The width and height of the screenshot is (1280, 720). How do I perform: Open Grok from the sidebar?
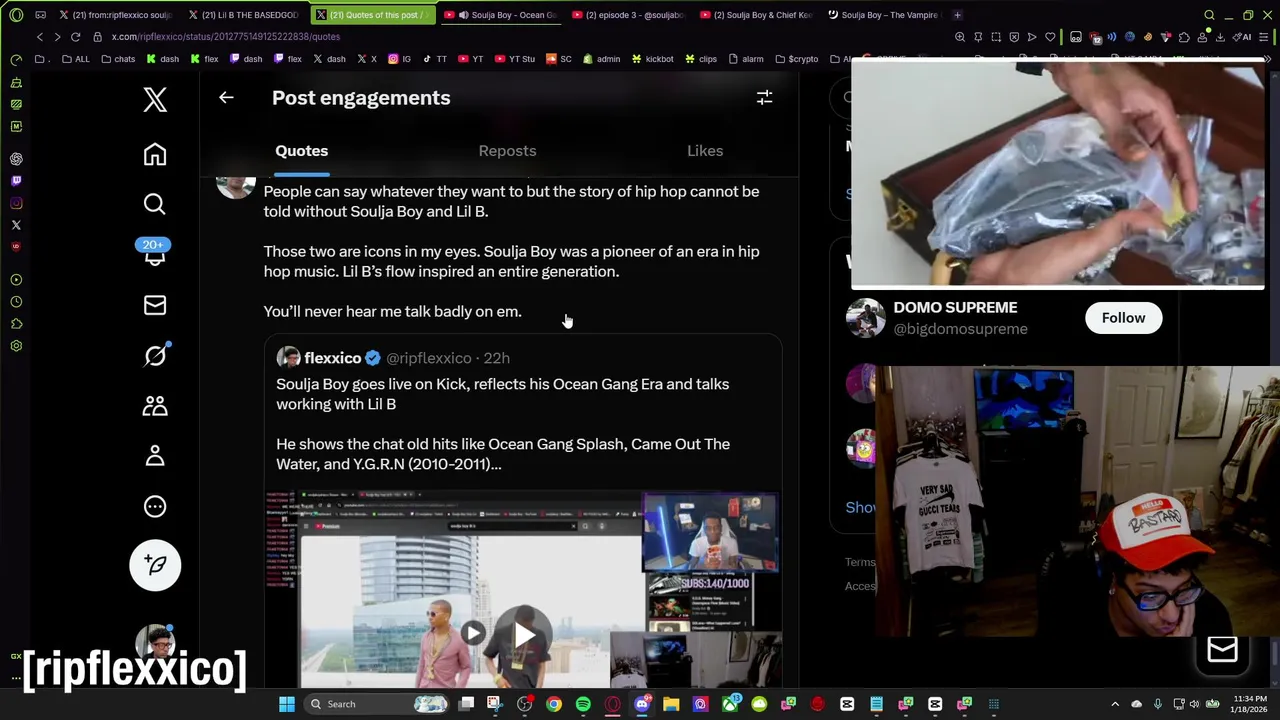(154, 355)
